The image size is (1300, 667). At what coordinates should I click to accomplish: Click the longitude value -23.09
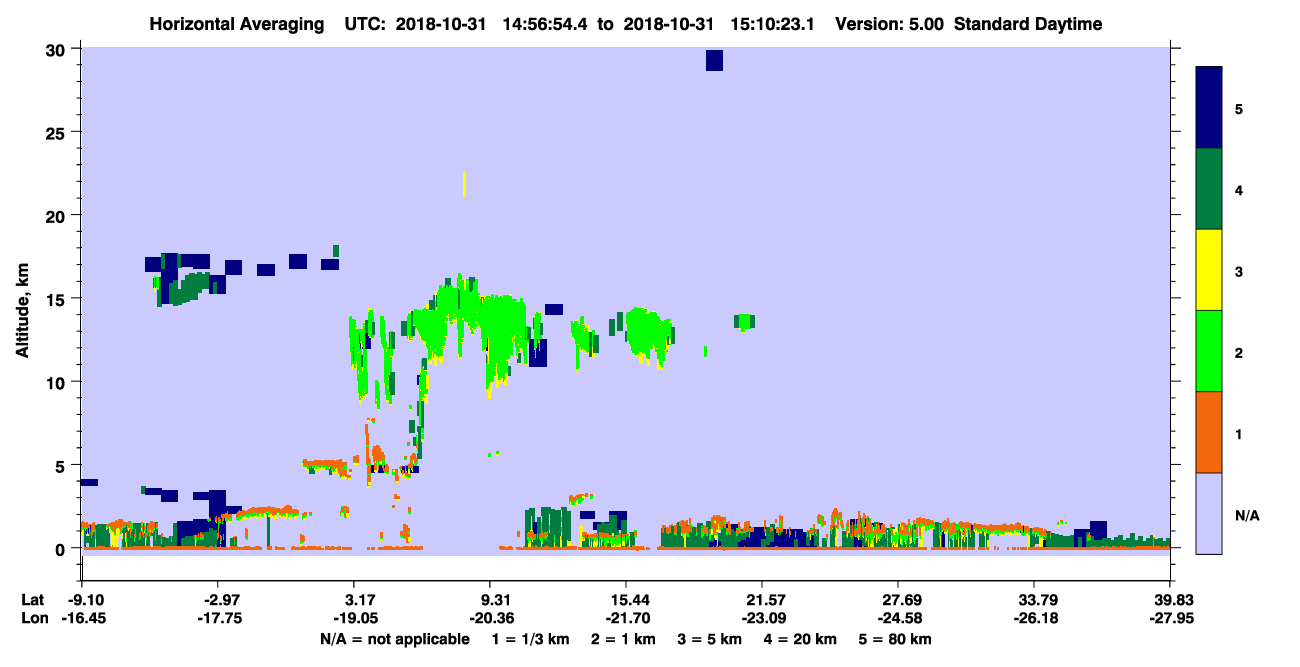pyautogui.click(x=762, y=618)
